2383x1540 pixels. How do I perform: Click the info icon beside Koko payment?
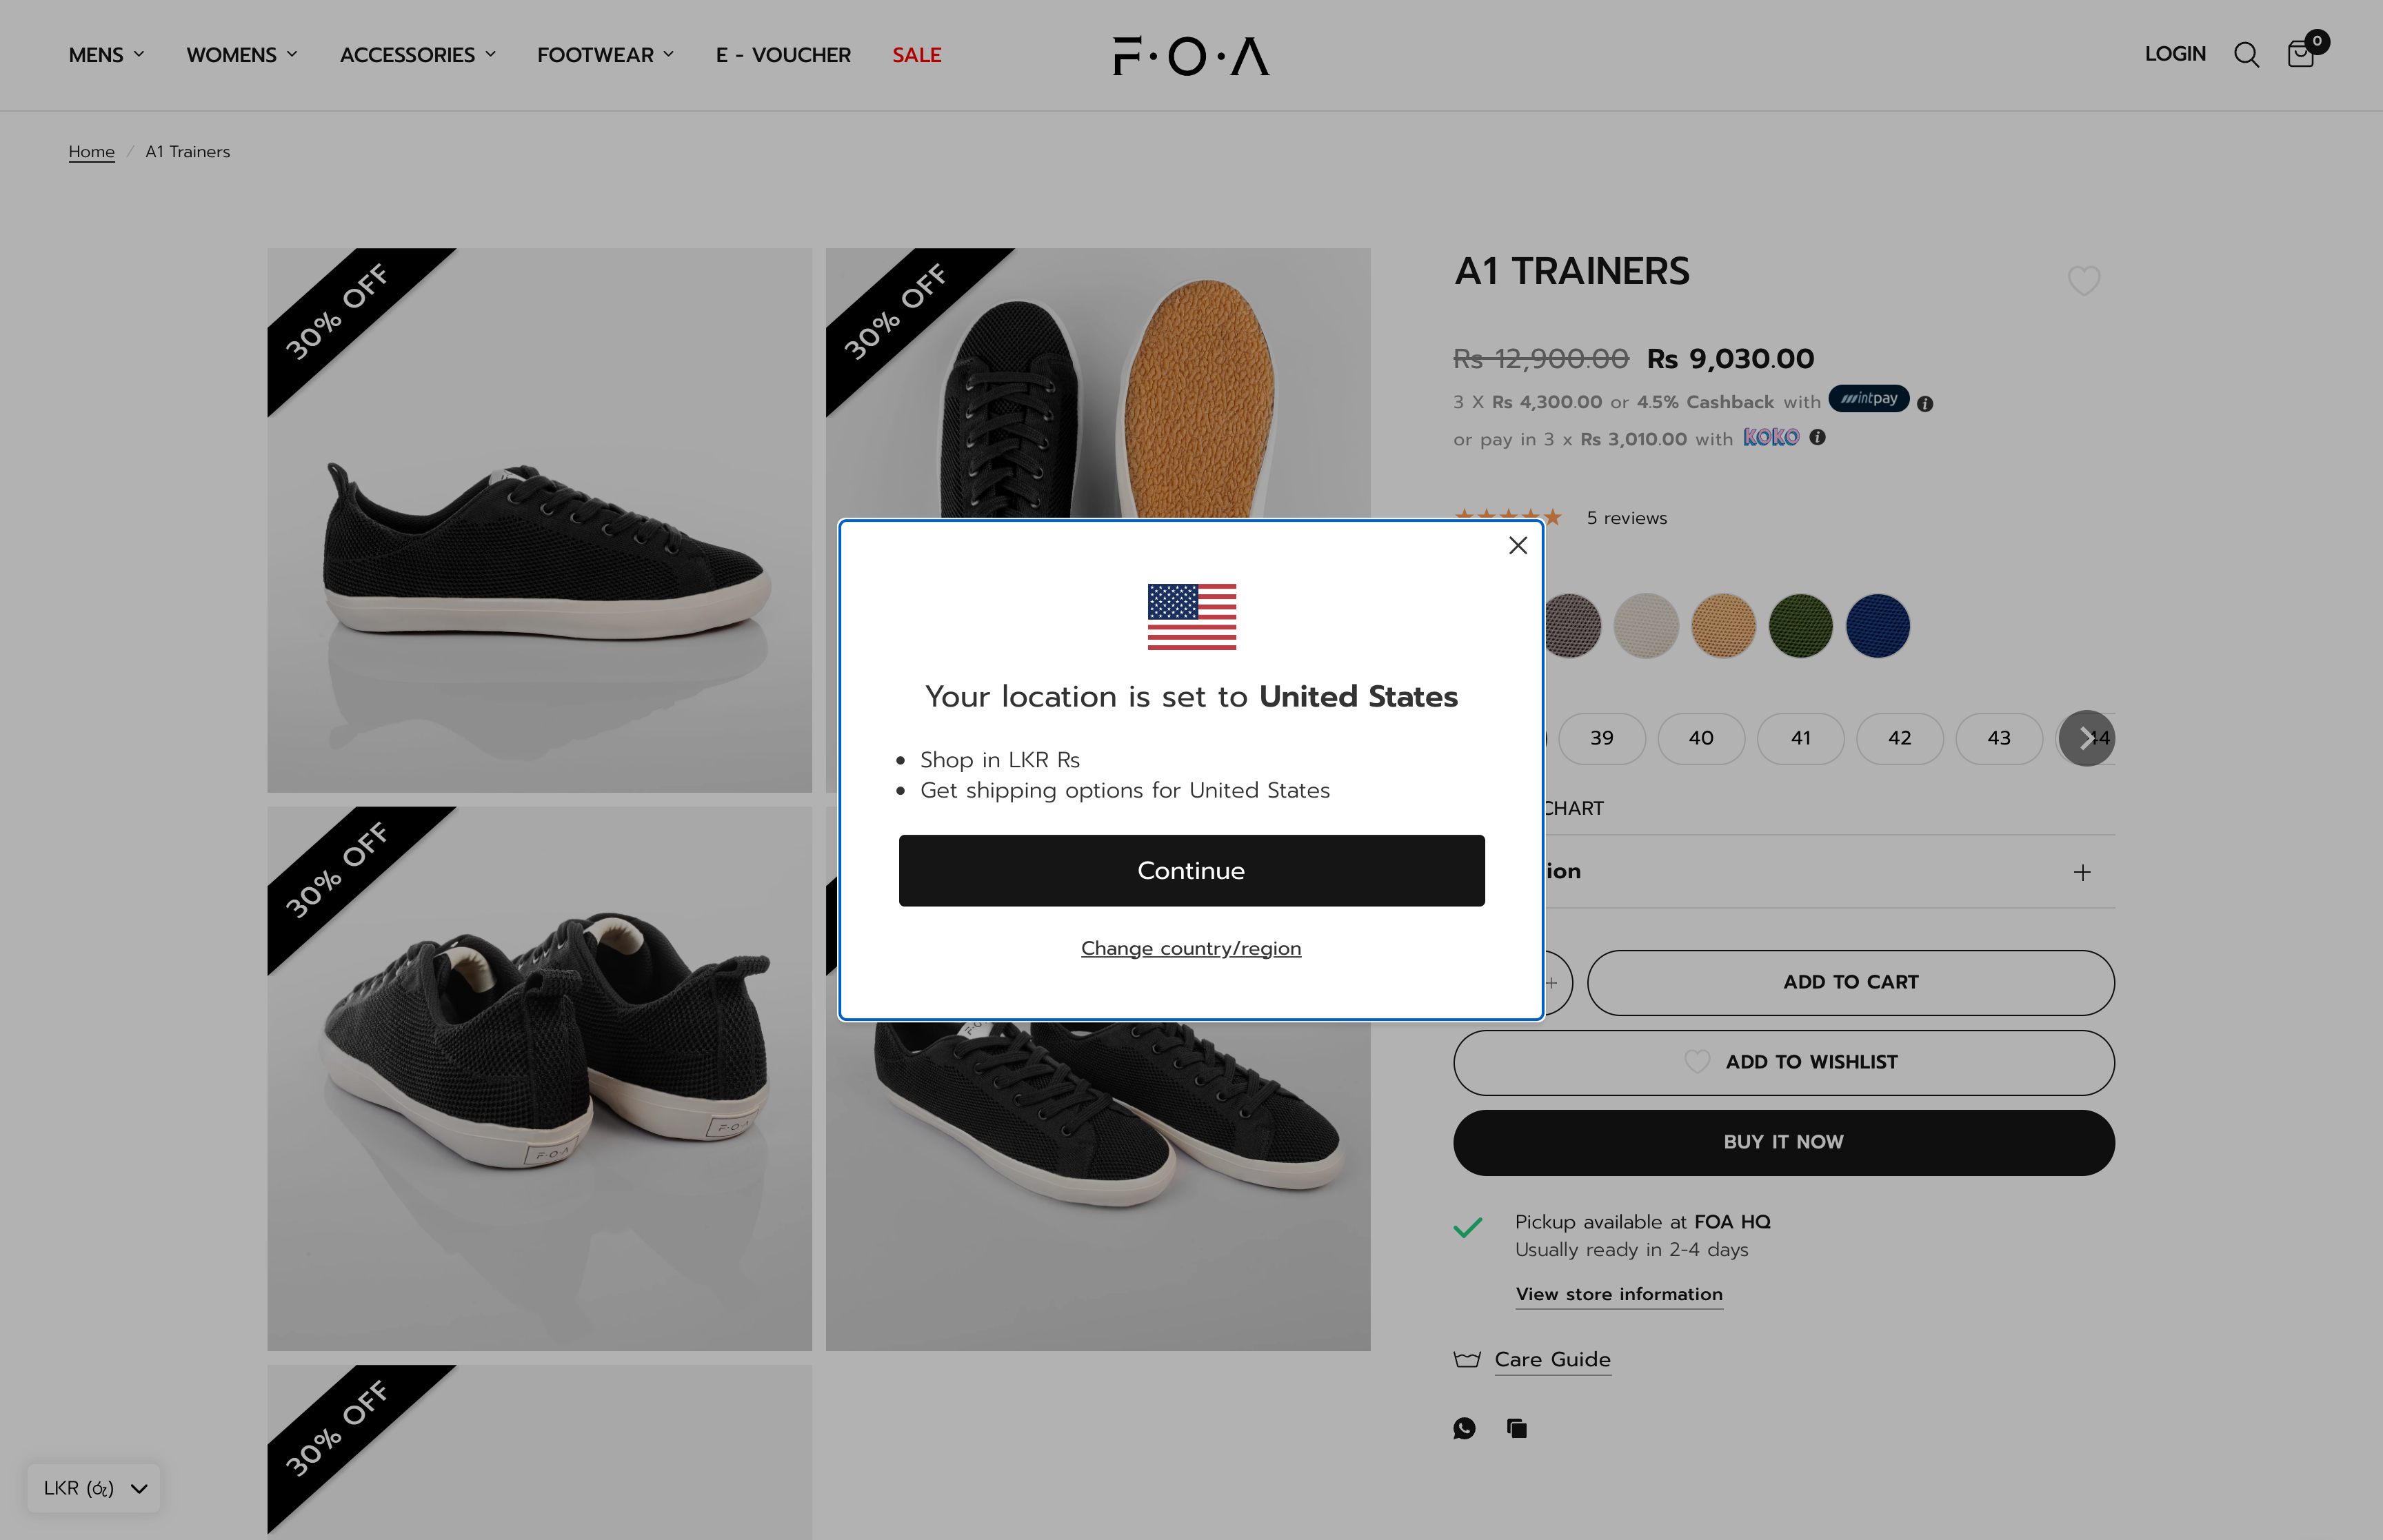(x=1818, y=437)
